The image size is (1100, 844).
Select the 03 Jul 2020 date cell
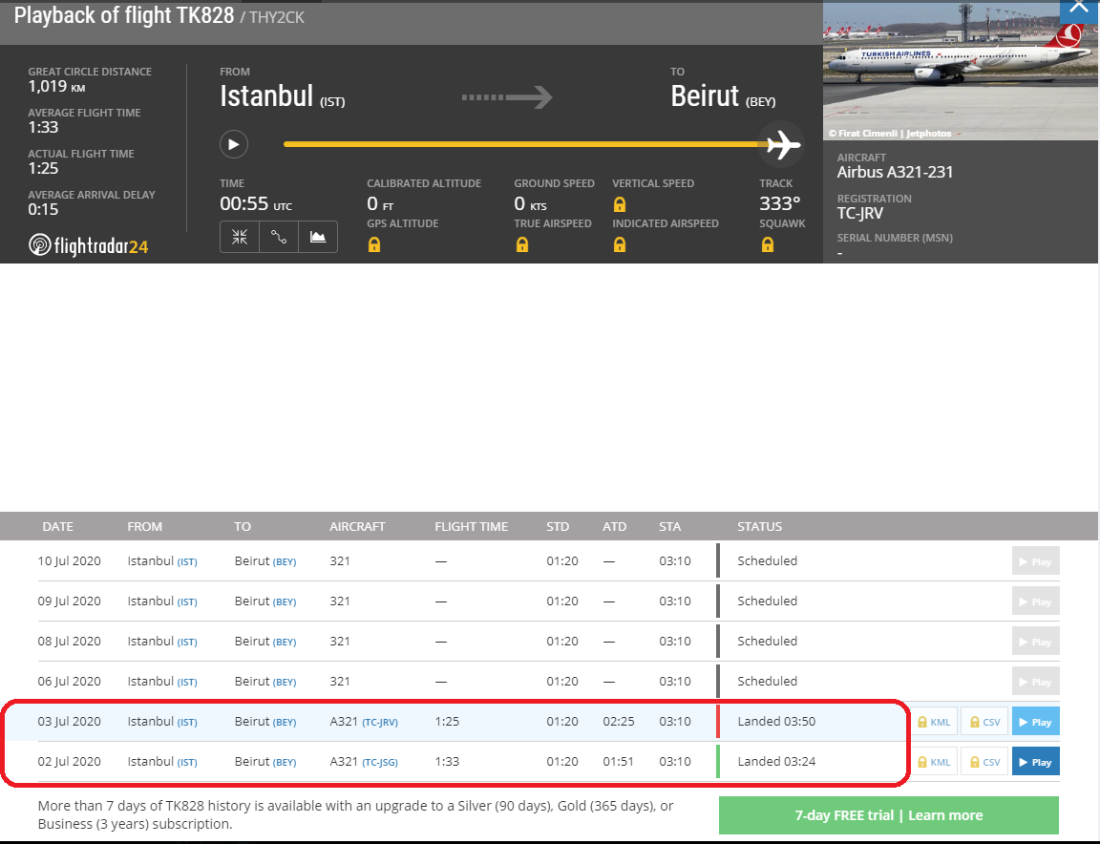(x=69, y=721)
